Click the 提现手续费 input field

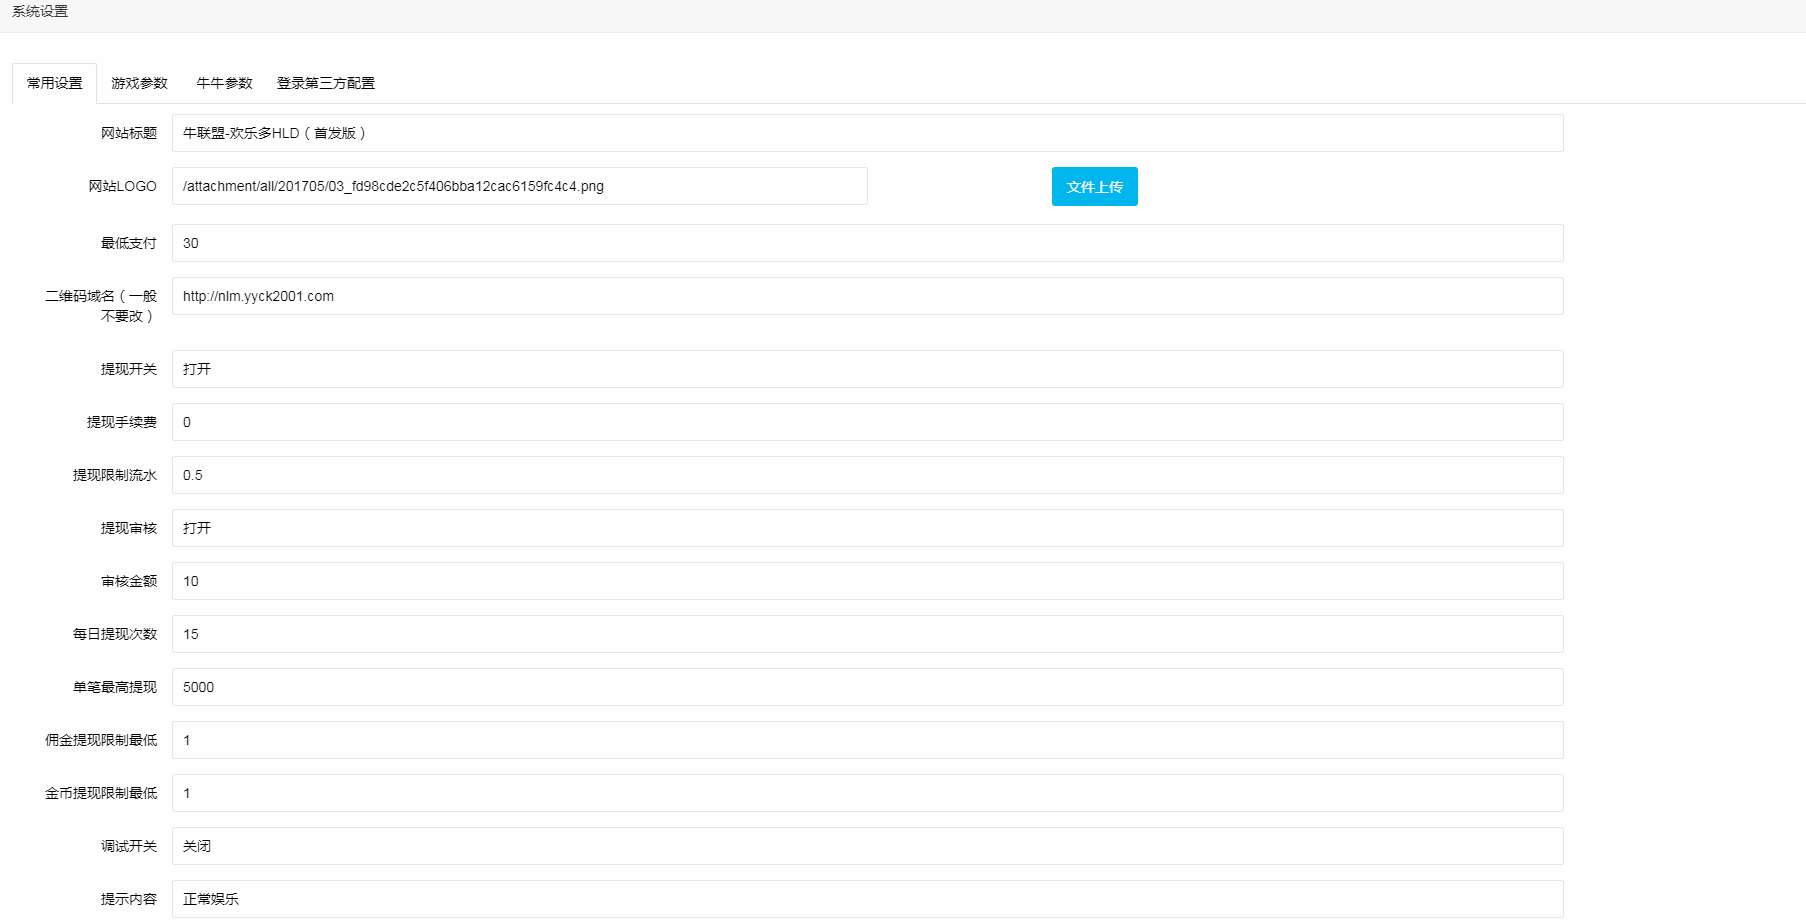pyautogui.click(x=867, y=422)
